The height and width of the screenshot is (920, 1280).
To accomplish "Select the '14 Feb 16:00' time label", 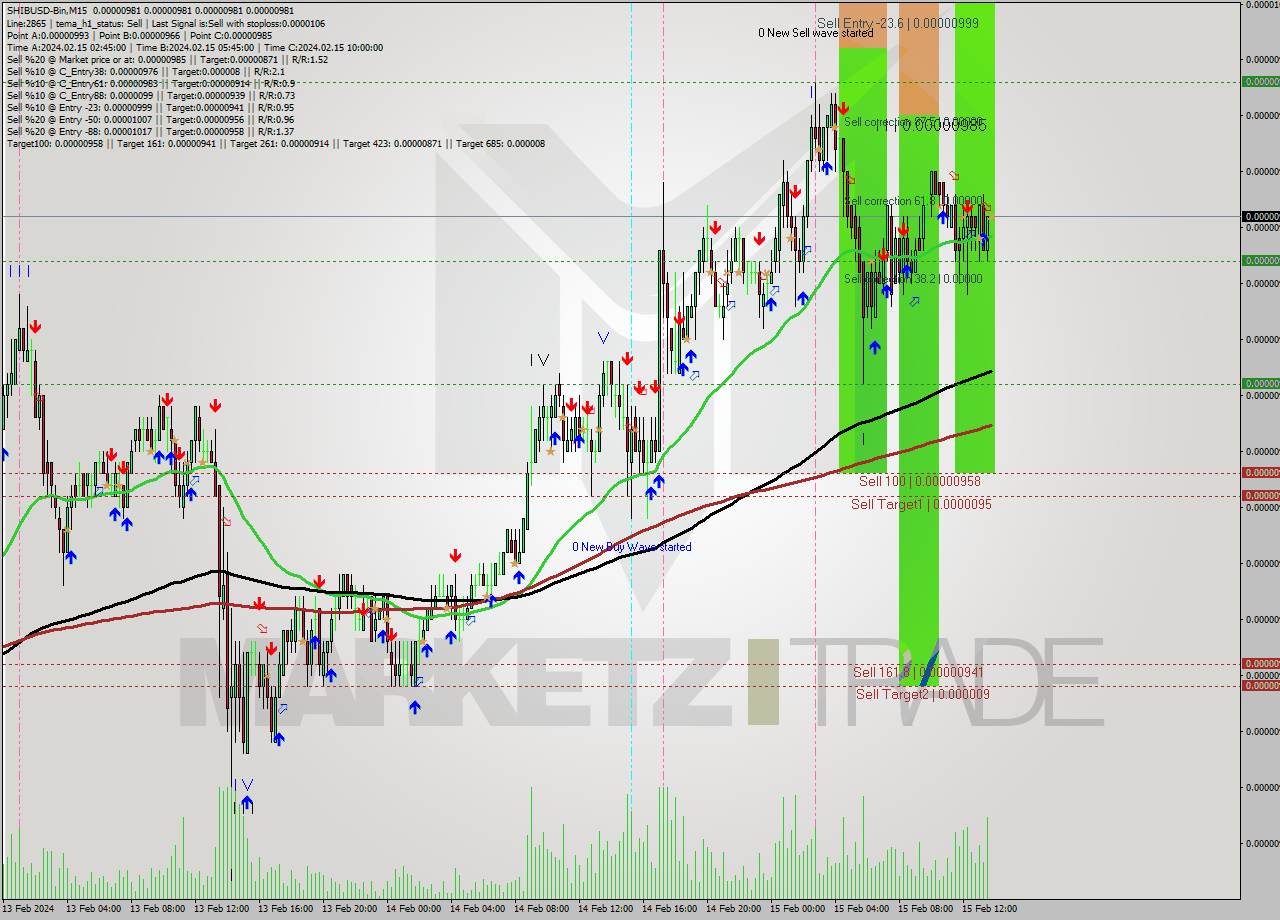I will coord(669,909).
